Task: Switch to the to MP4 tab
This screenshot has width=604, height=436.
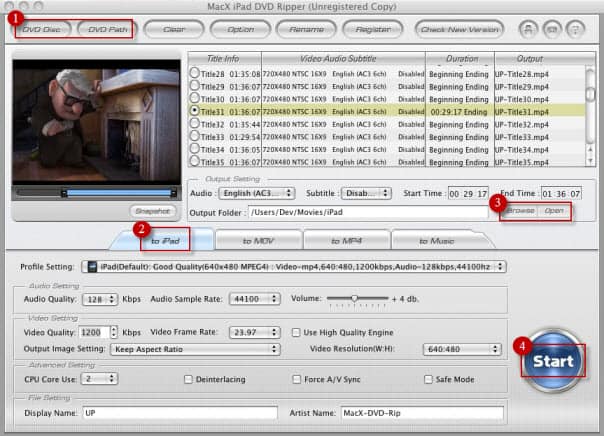Action: coord(346,241)
